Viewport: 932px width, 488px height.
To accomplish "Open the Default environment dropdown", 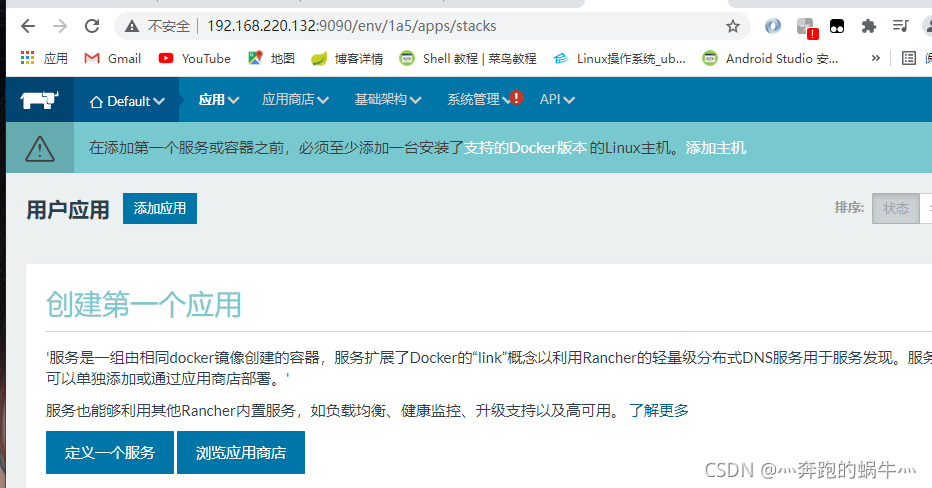I will coord(127,101).
